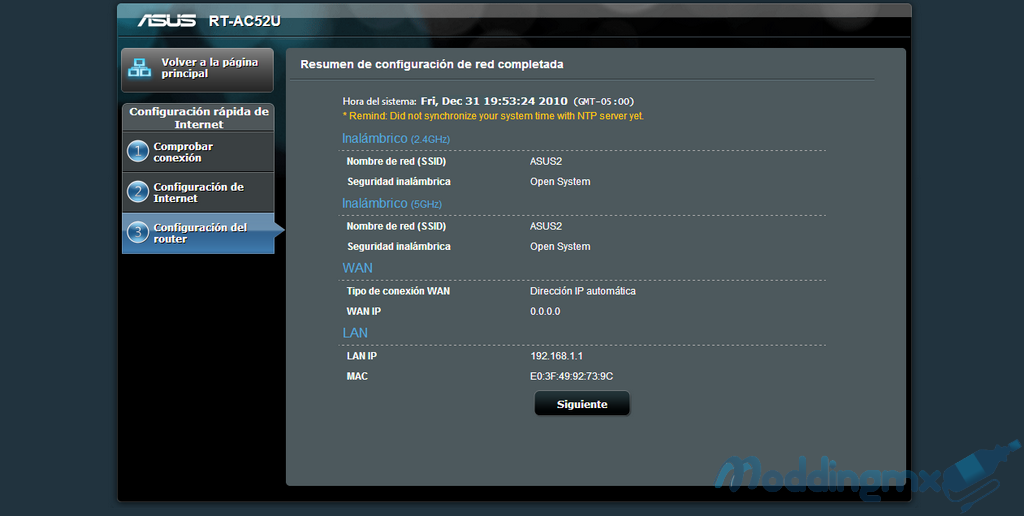Click the Nombre de red (SSID) label under 2.4GHz
Viewport: 1024px width, 516px height.
tap(396, 161)
